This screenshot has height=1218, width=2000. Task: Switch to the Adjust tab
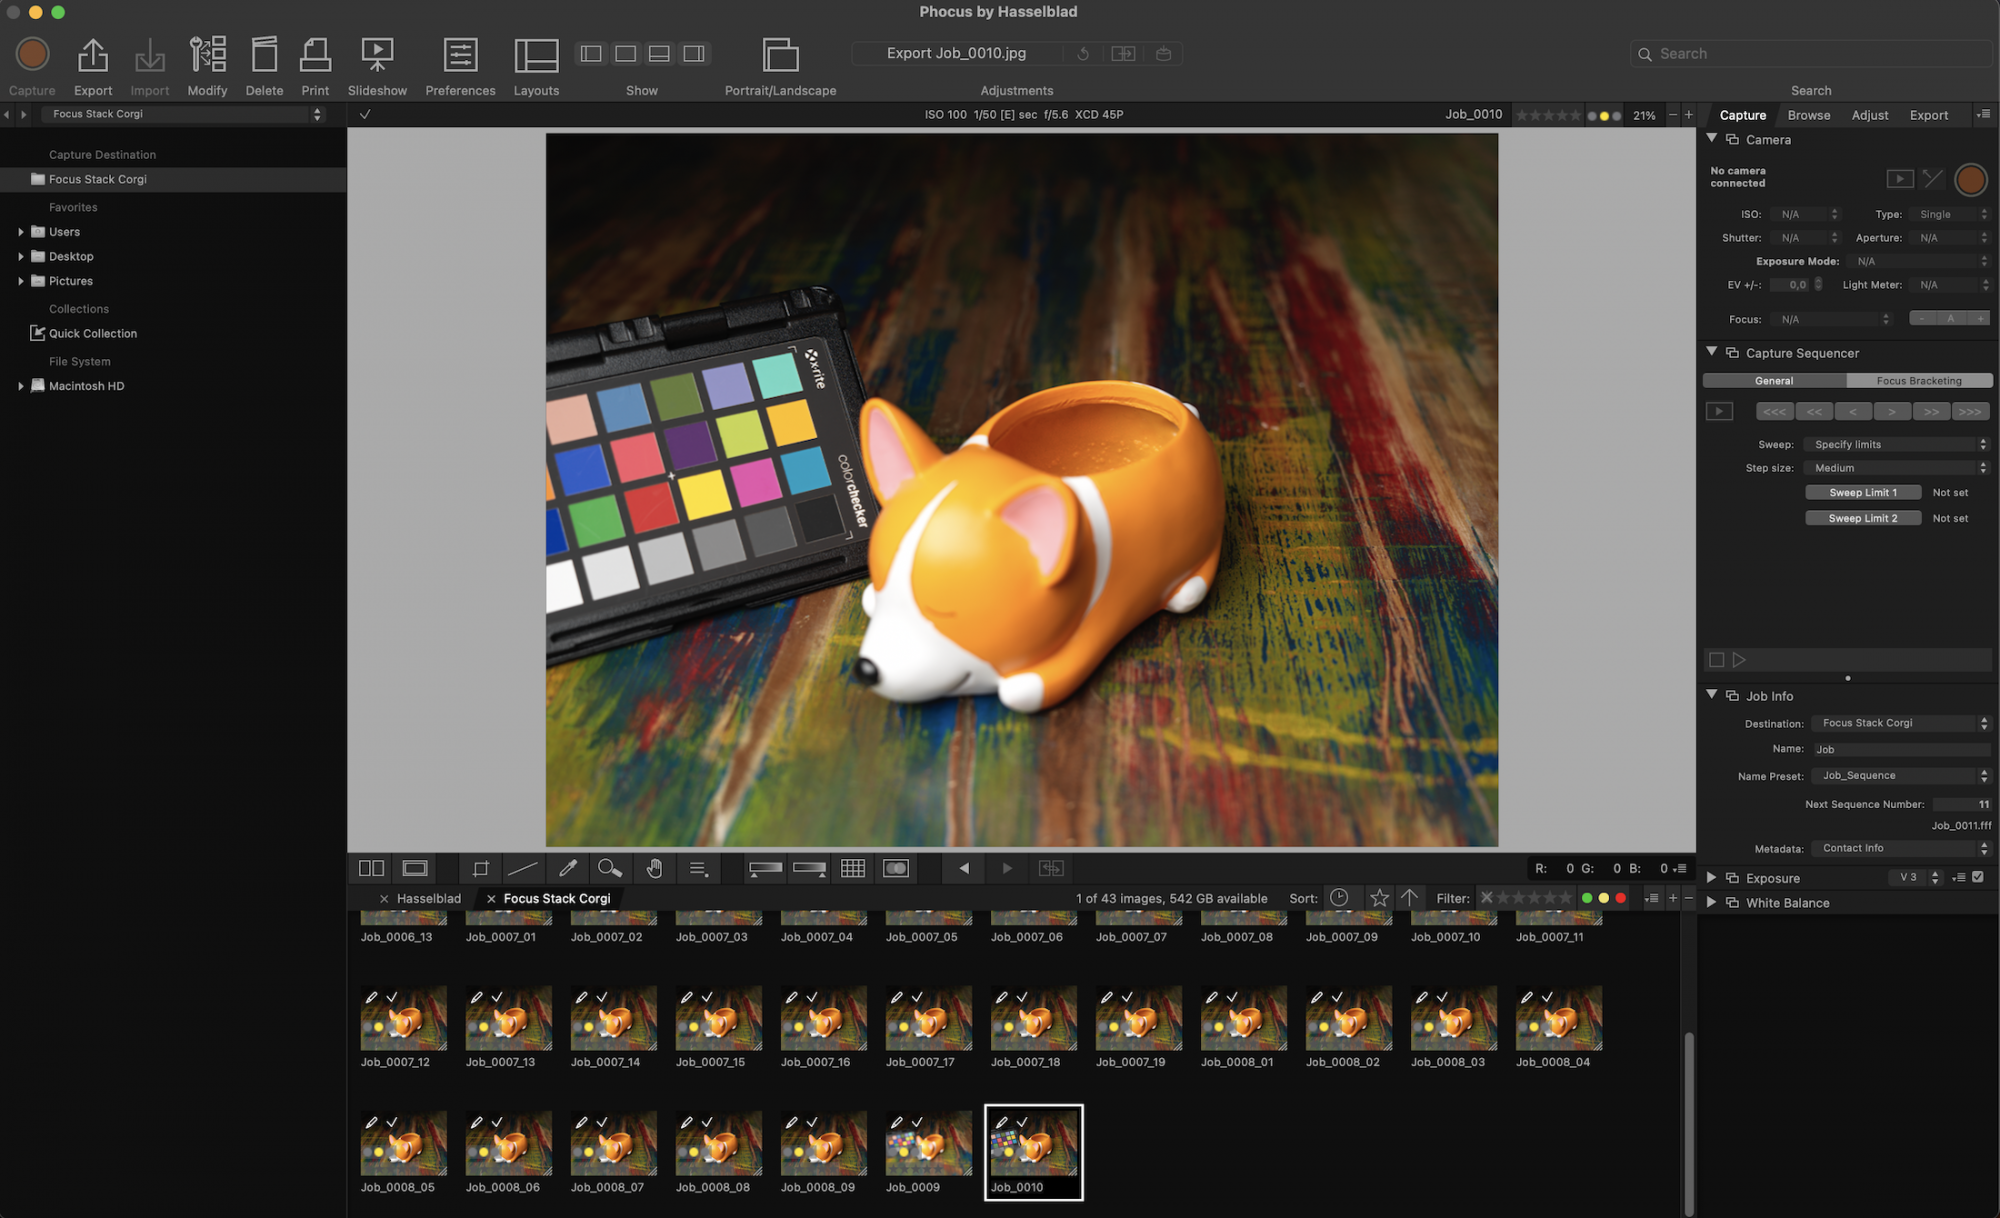pyautogui.click(x=1870, y=115)
